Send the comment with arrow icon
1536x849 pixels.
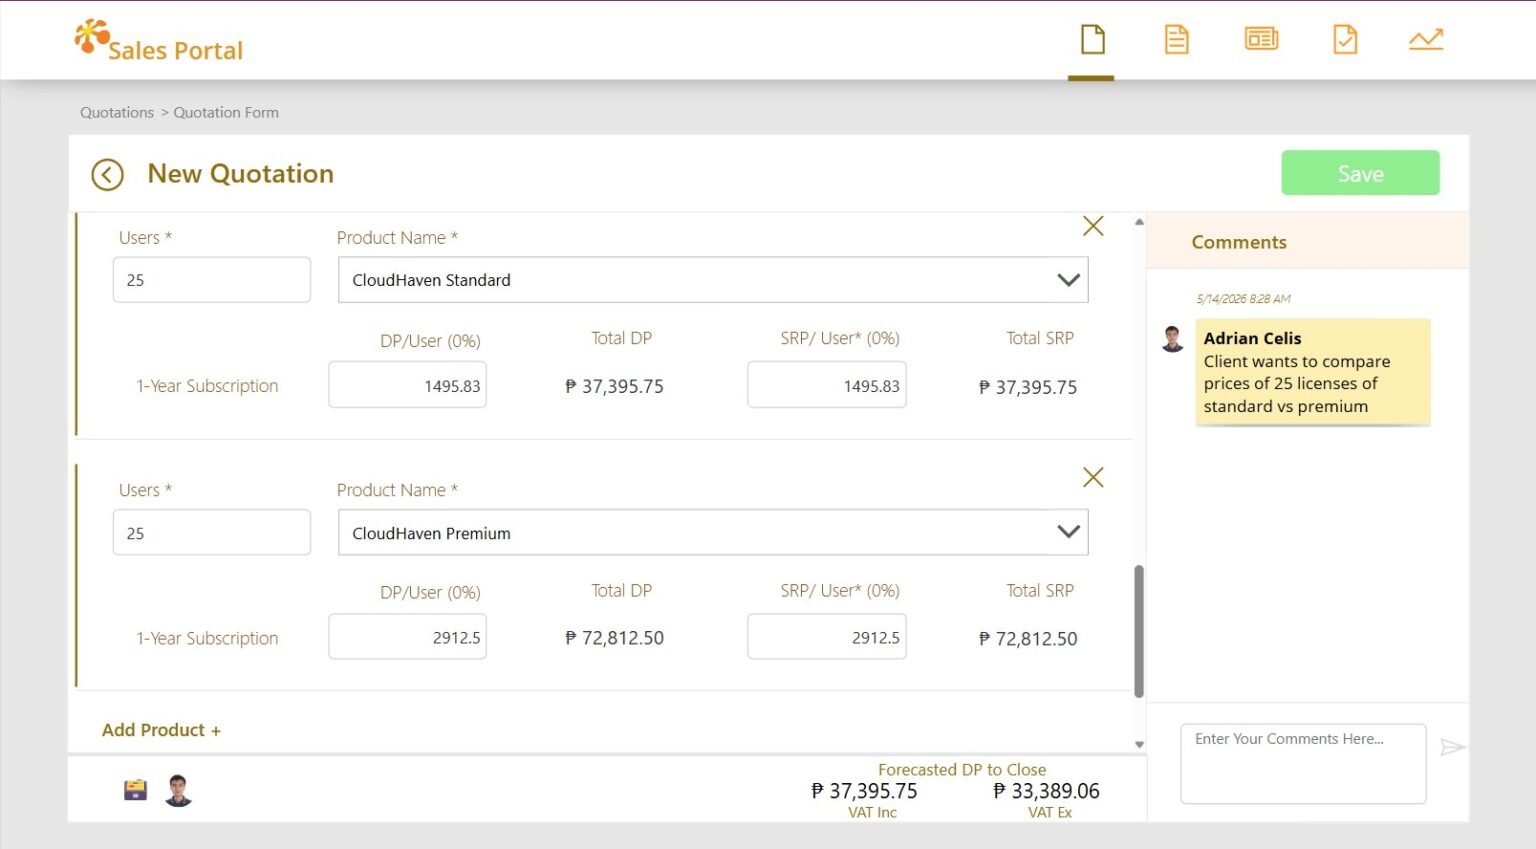[1453, 747]
